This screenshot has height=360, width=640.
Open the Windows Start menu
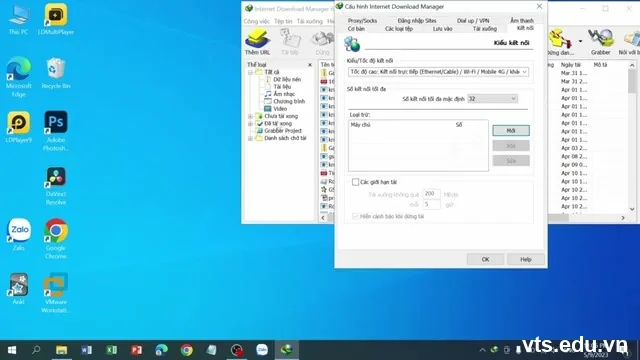12,350
